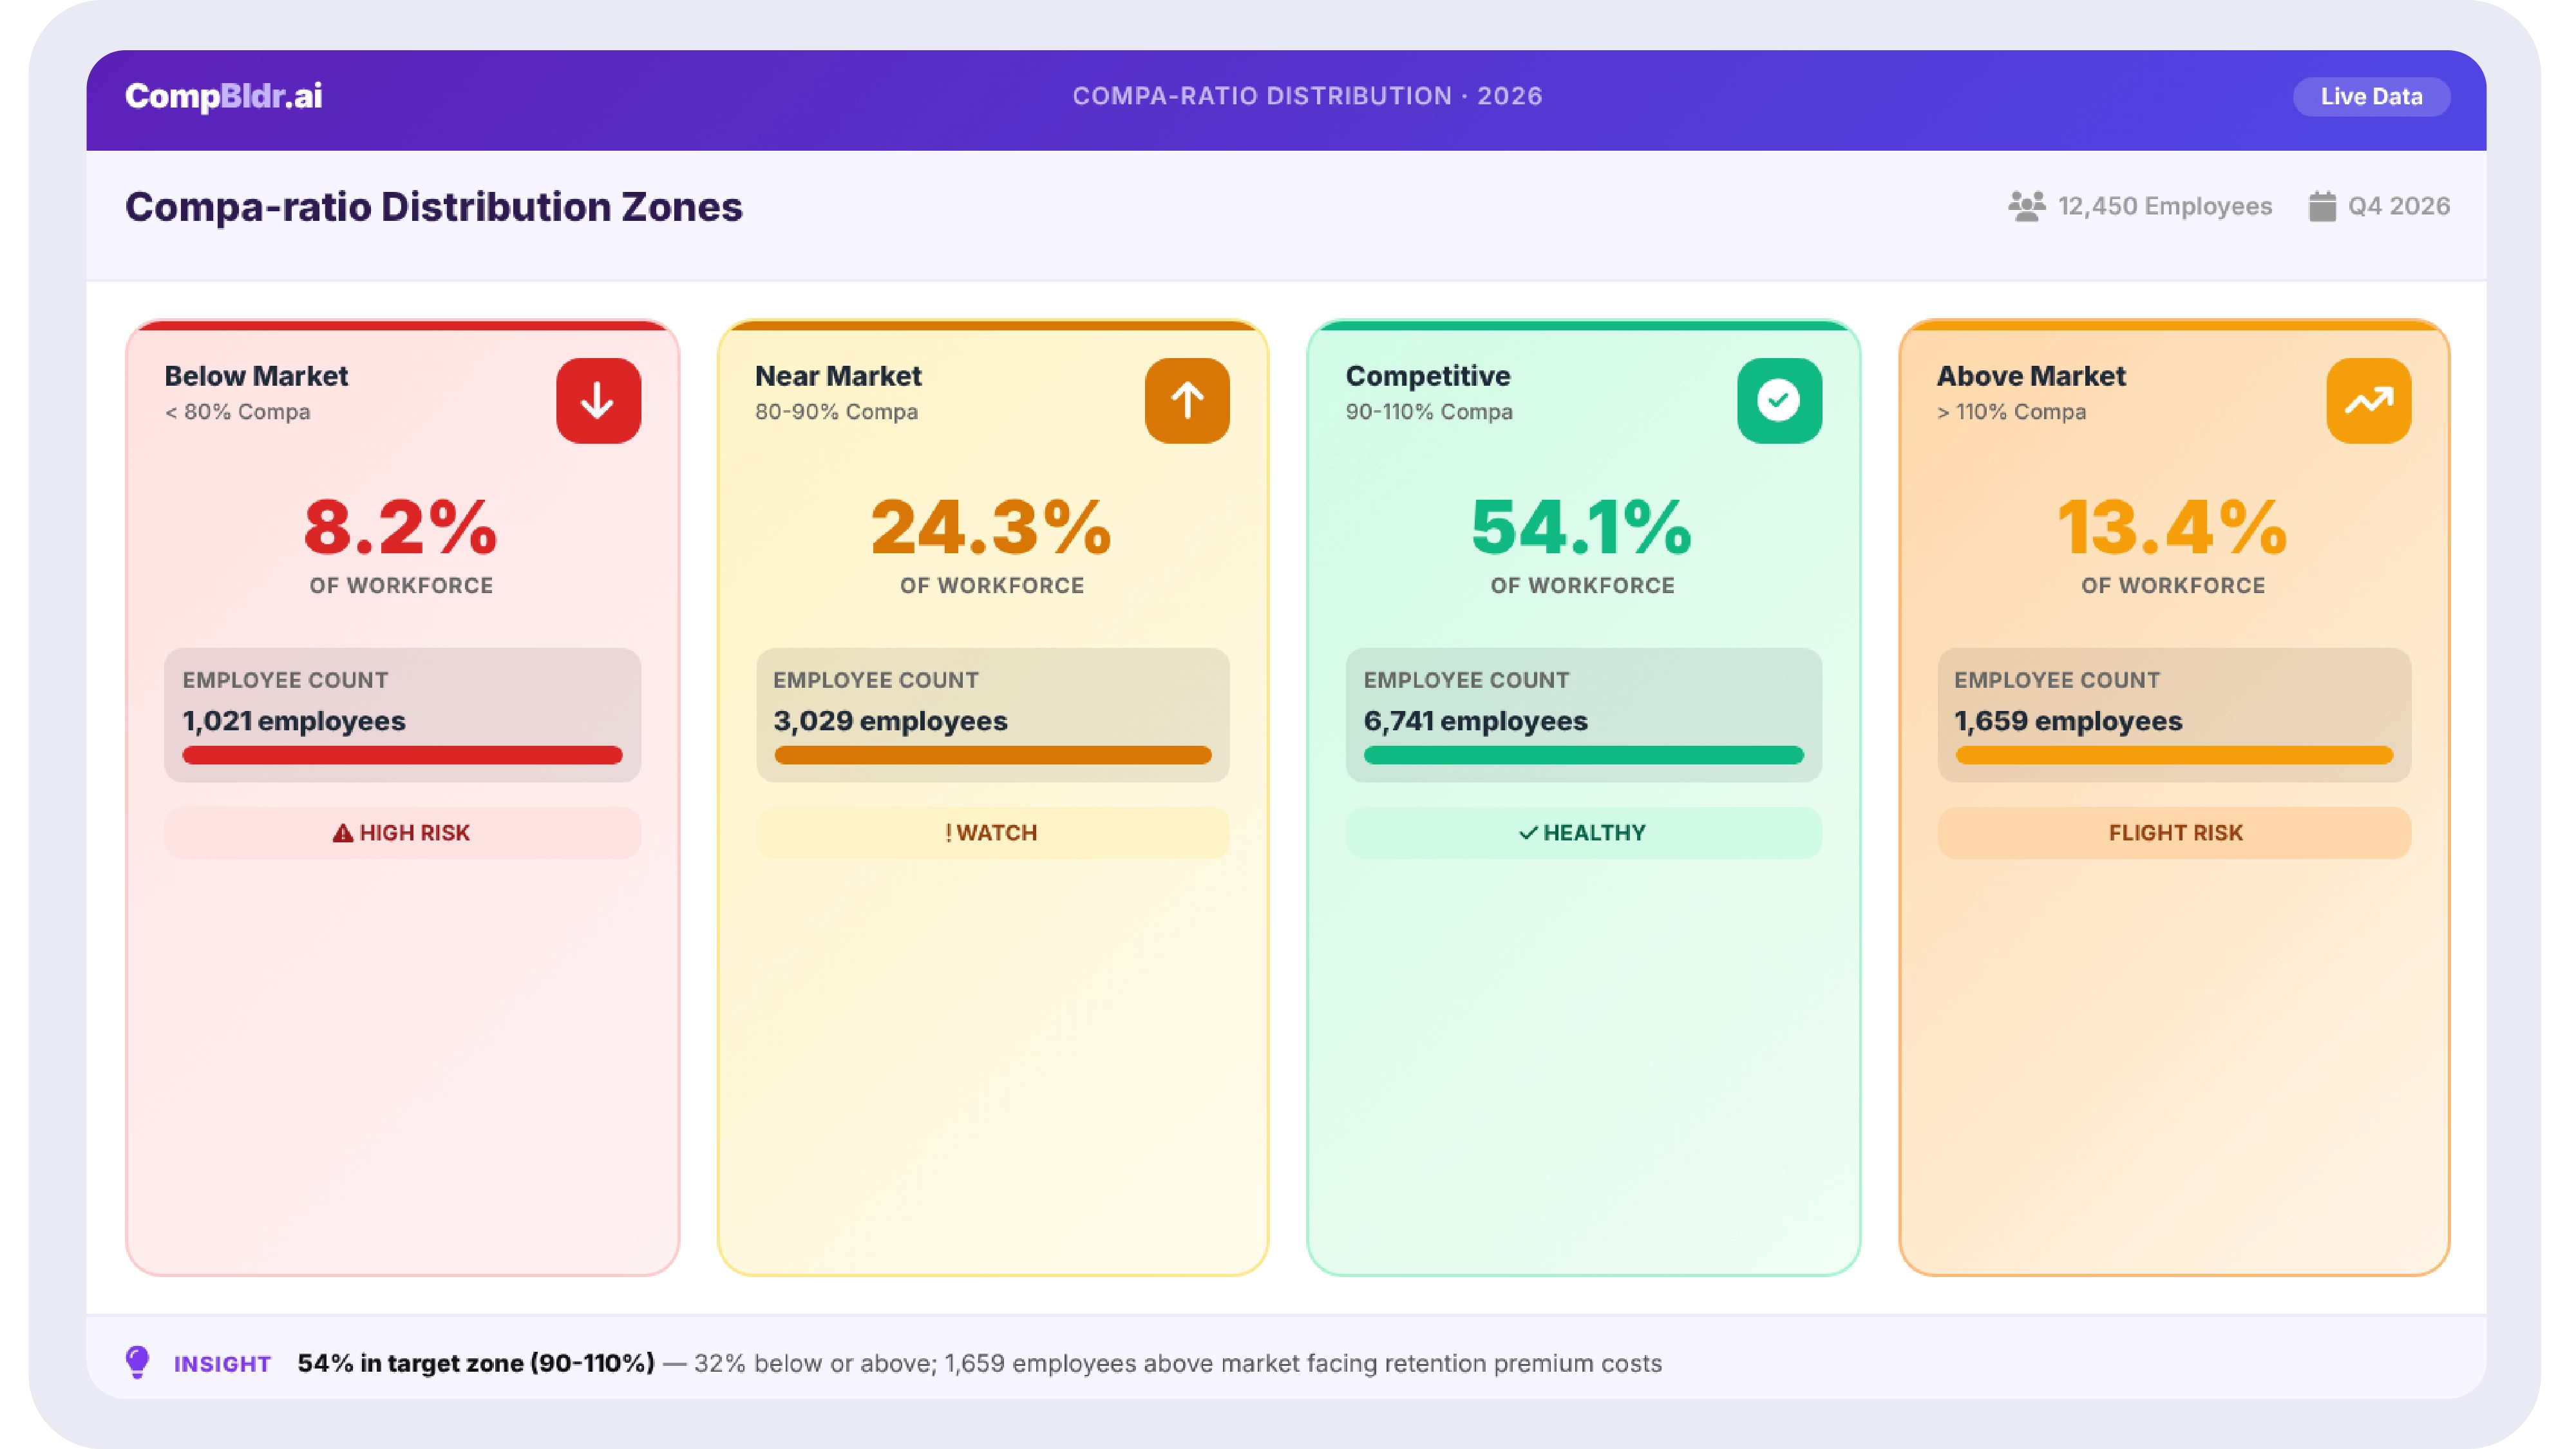Click OF WORKFORCE label under 24.3%
Screen dimensions: 2576x1449
tap(991, 586)
